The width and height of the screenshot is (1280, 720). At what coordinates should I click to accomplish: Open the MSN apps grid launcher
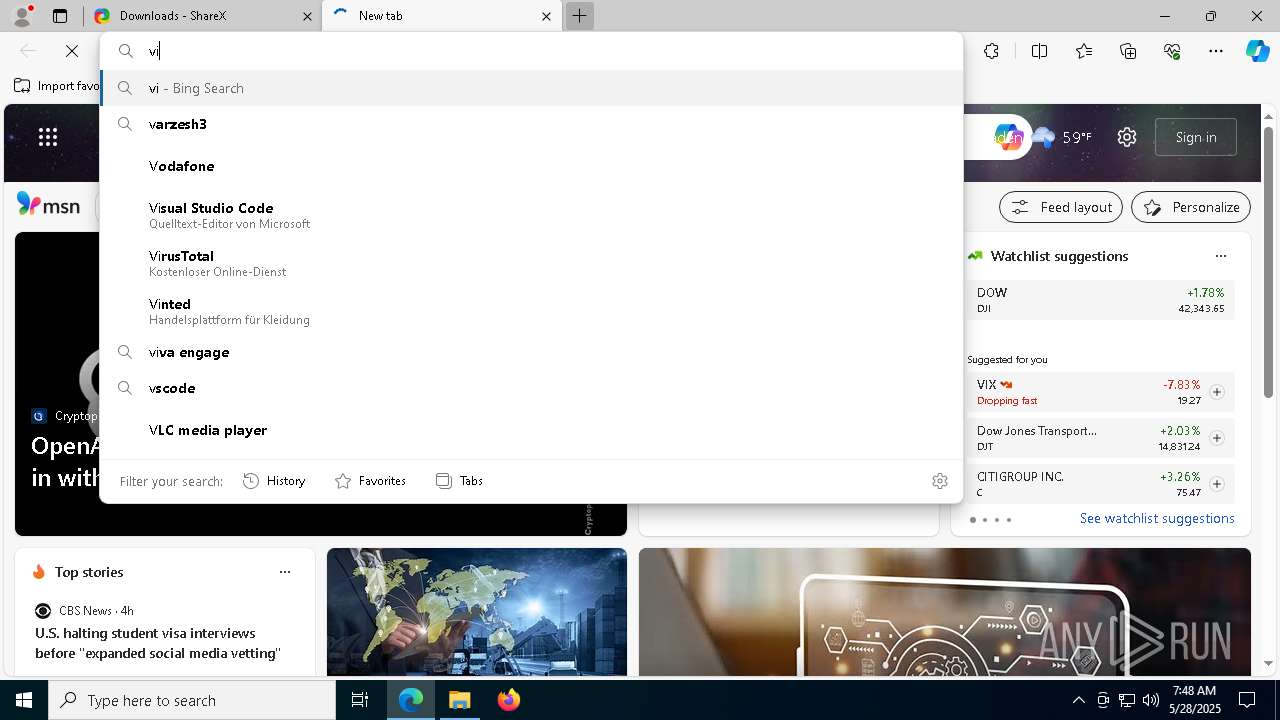coord(48,137)
